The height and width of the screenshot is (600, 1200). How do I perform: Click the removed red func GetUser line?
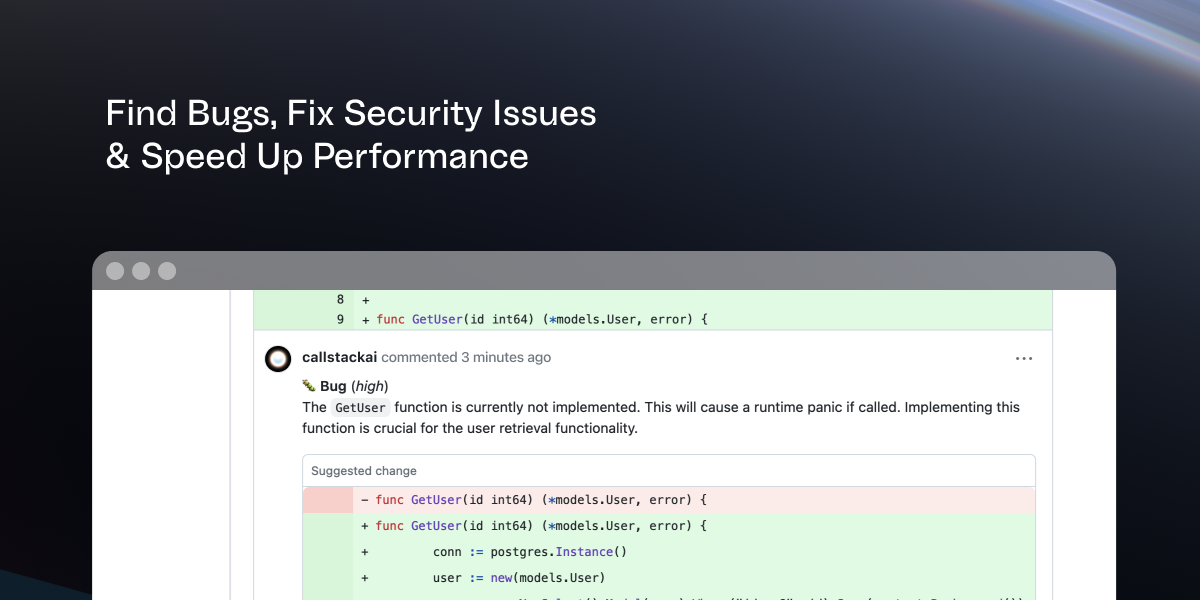coord(540,500)
